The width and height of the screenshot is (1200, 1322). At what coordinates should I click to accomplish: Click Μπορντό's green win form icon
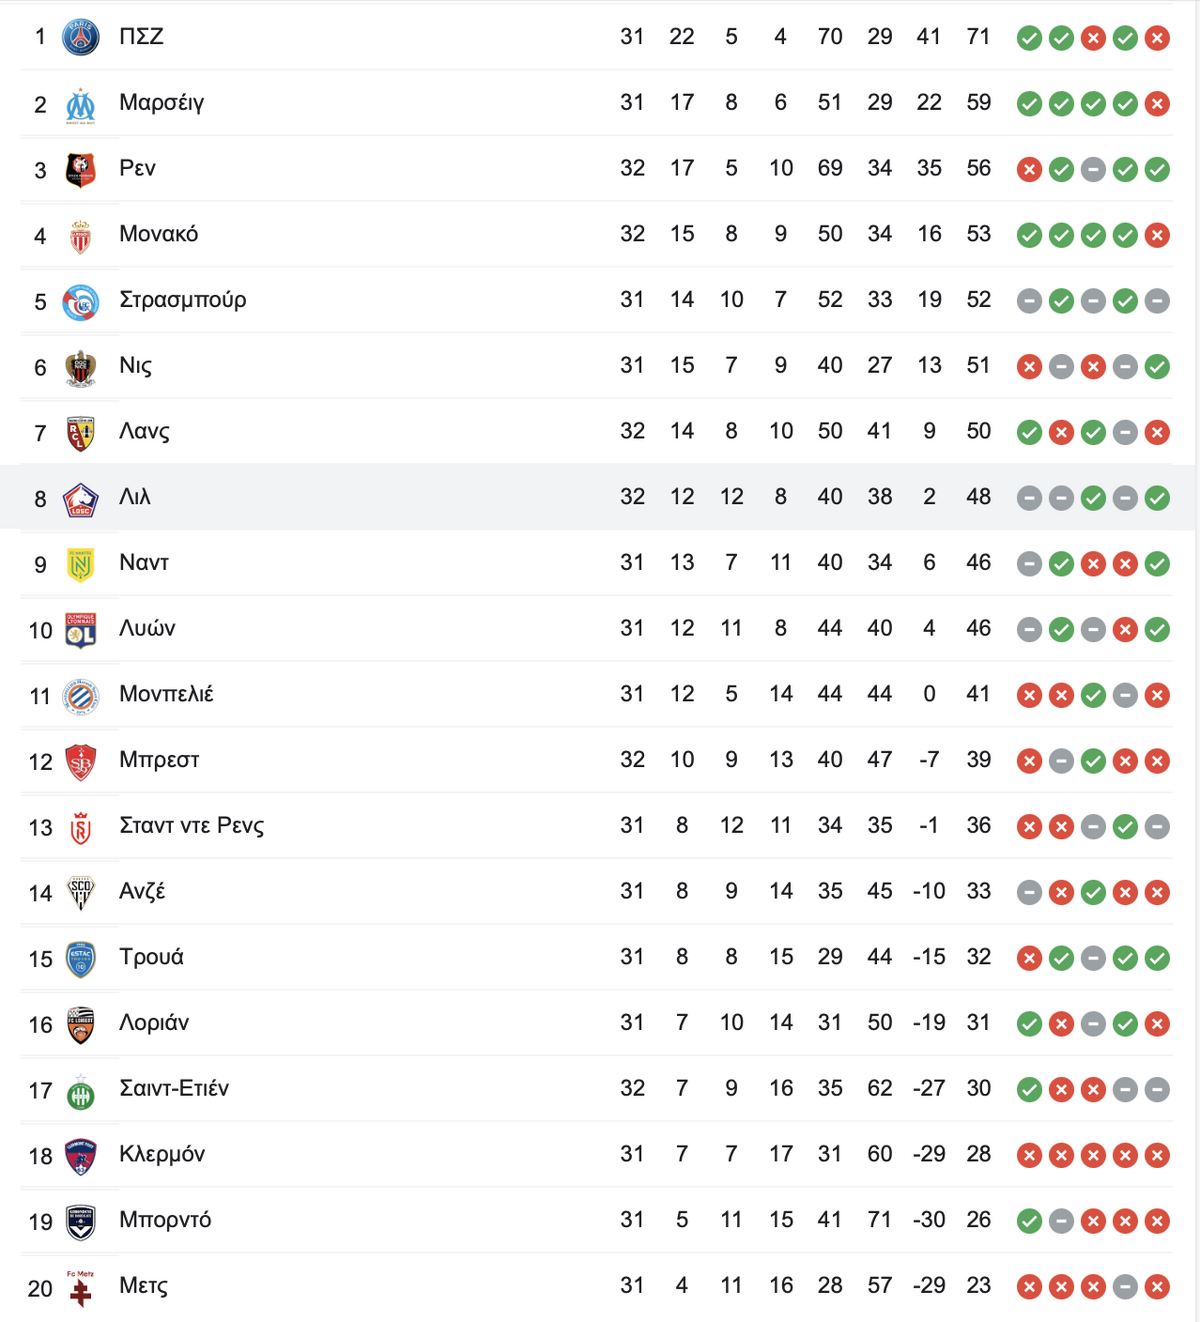point(1029,1221)
